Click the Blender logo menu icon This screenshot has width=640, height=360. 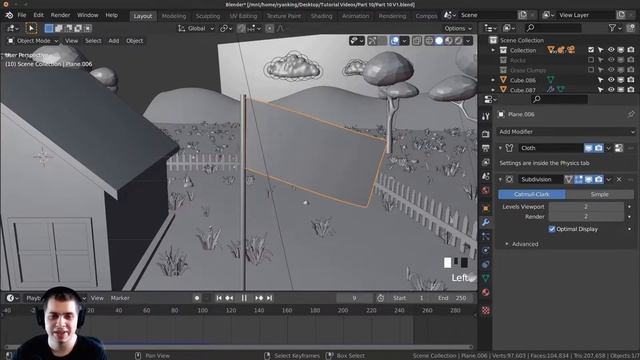[9, 15]
